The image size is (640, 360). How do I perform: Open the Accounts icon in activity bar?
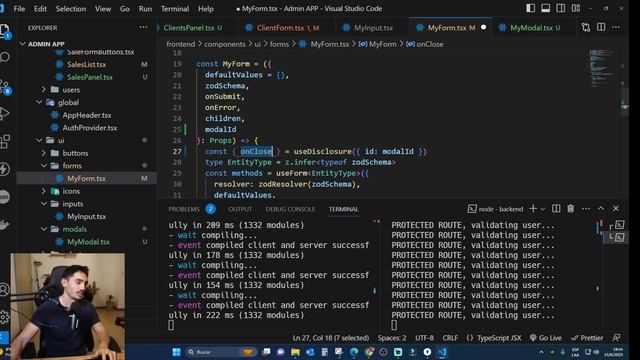pos(4,289)
